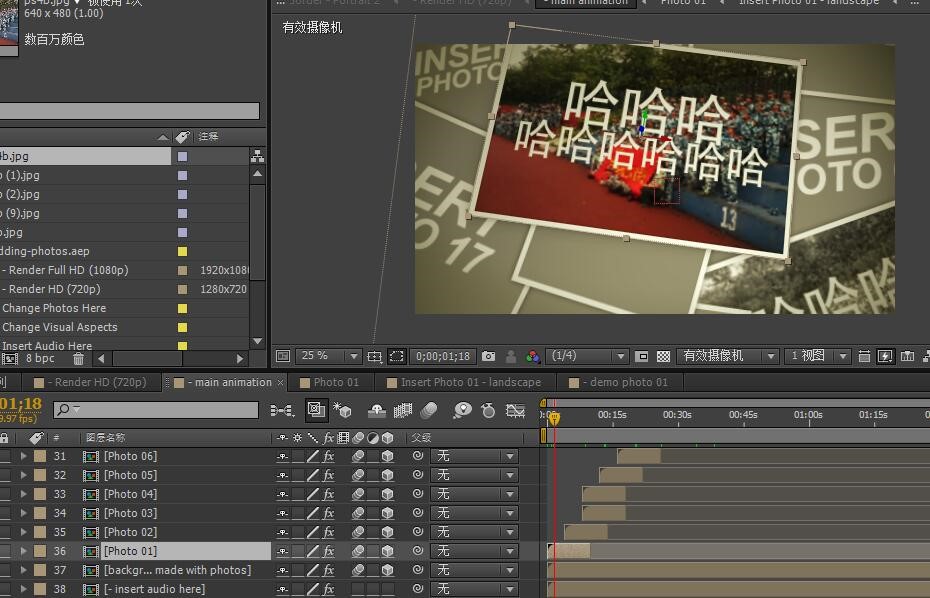Delete selected item with project trash icon
930x598 pixels.
pyautogui.click(x=78, y=358)
